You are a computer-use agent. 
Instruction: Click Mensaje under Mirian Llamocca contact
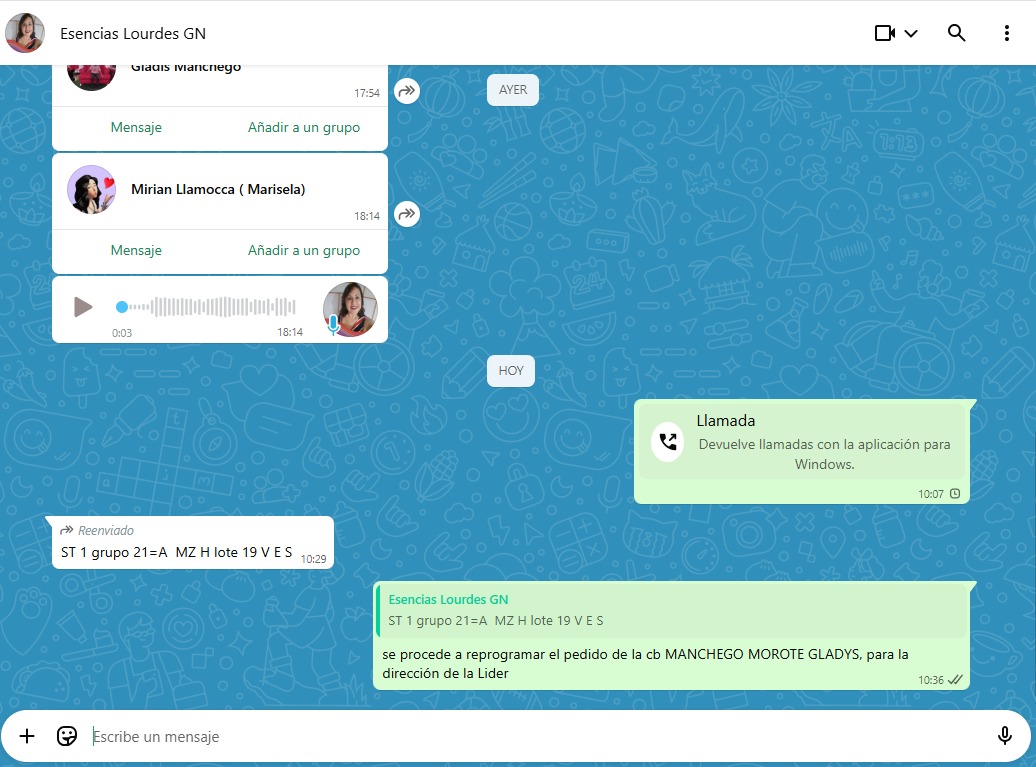(136, 250)
